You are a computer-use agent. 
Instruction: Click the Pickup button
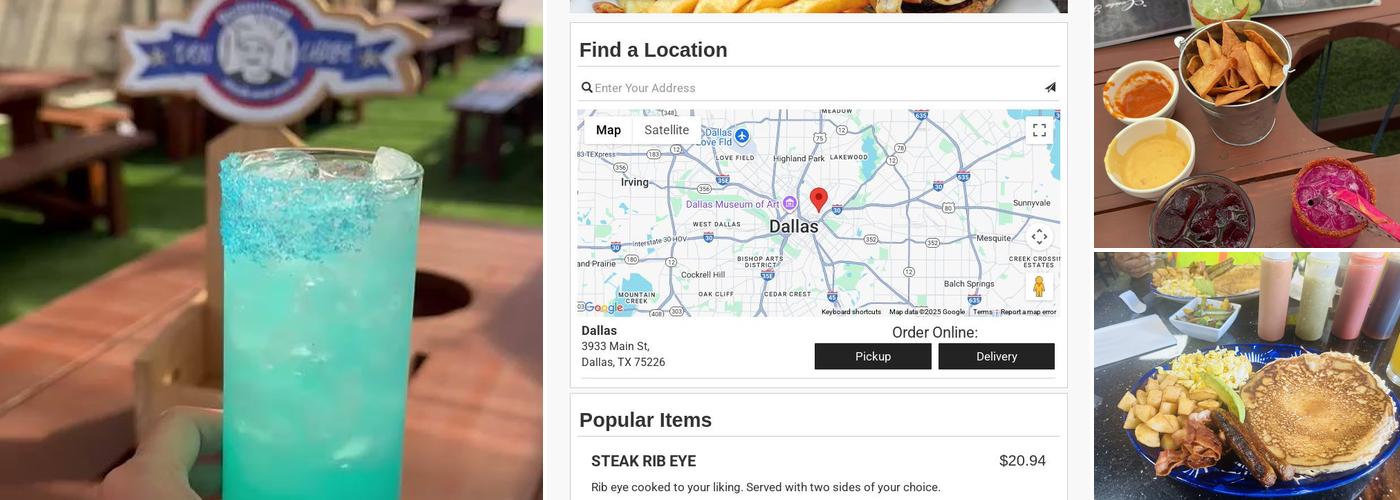[873, 356]
